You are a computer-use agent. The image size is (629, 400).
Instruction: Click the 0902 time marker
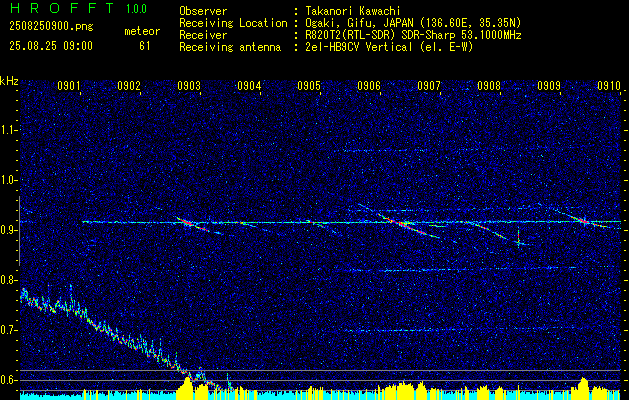(x=129, y=86)
